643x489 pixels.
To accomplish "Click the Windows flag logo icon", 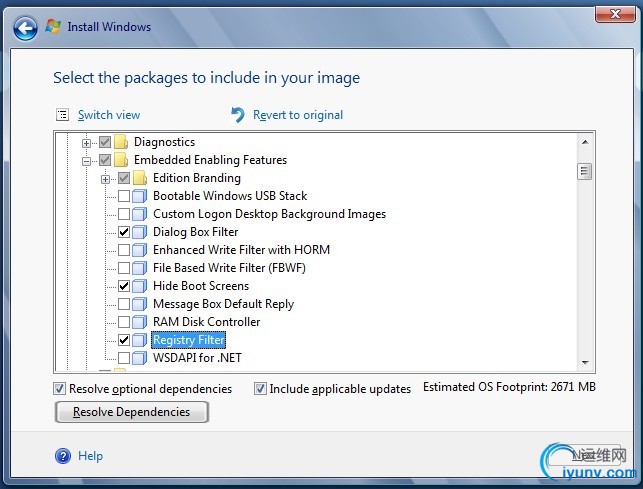I will click(x=53, y=27).
